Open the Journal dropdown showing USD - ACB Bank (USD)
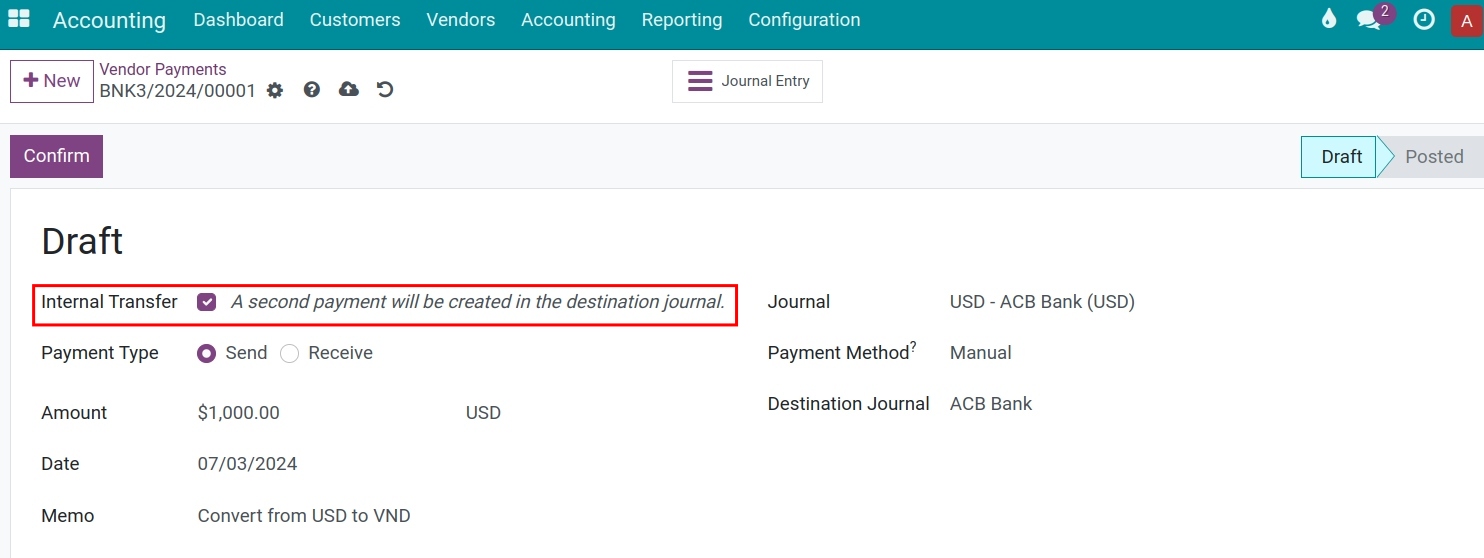This screenshot has width=1484, height=558. 1042,302
